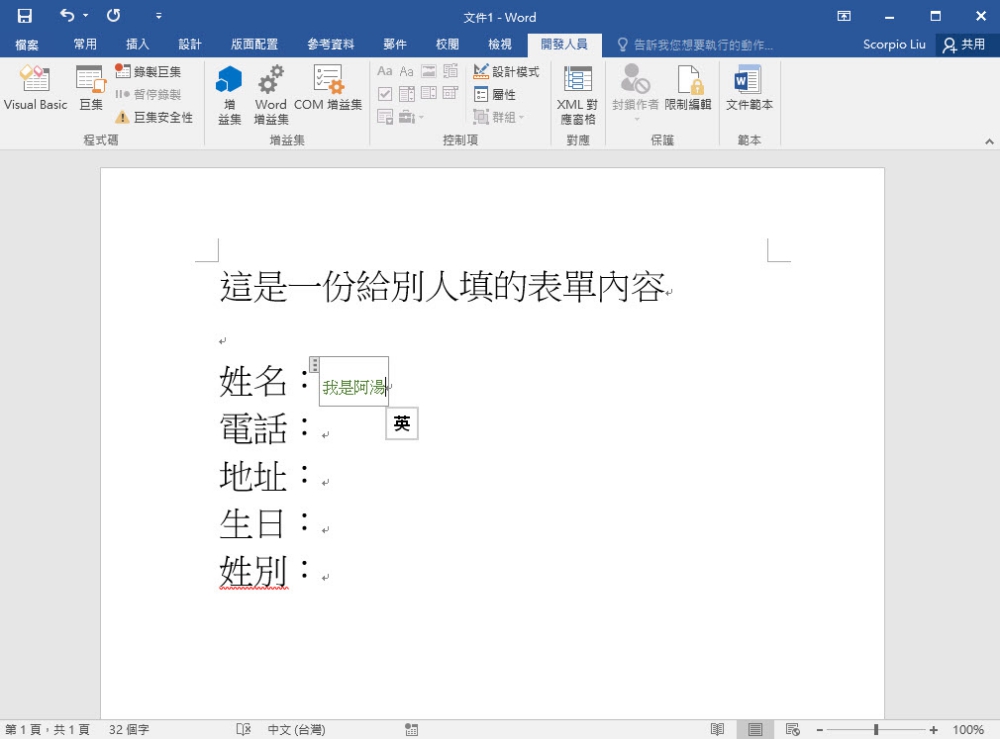Open the 增益集 add-ins store
This screenshot has height=739, width=1000.
click(x=229, y=95)
